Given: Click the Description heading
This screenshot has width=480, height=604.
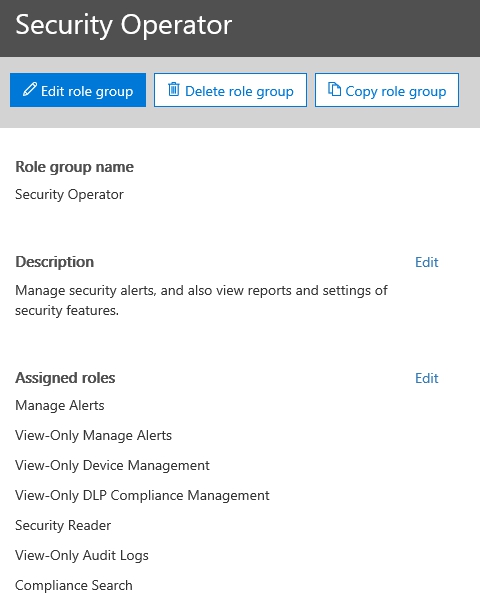Looking at the screenshot, I should (x=54, y=262).
